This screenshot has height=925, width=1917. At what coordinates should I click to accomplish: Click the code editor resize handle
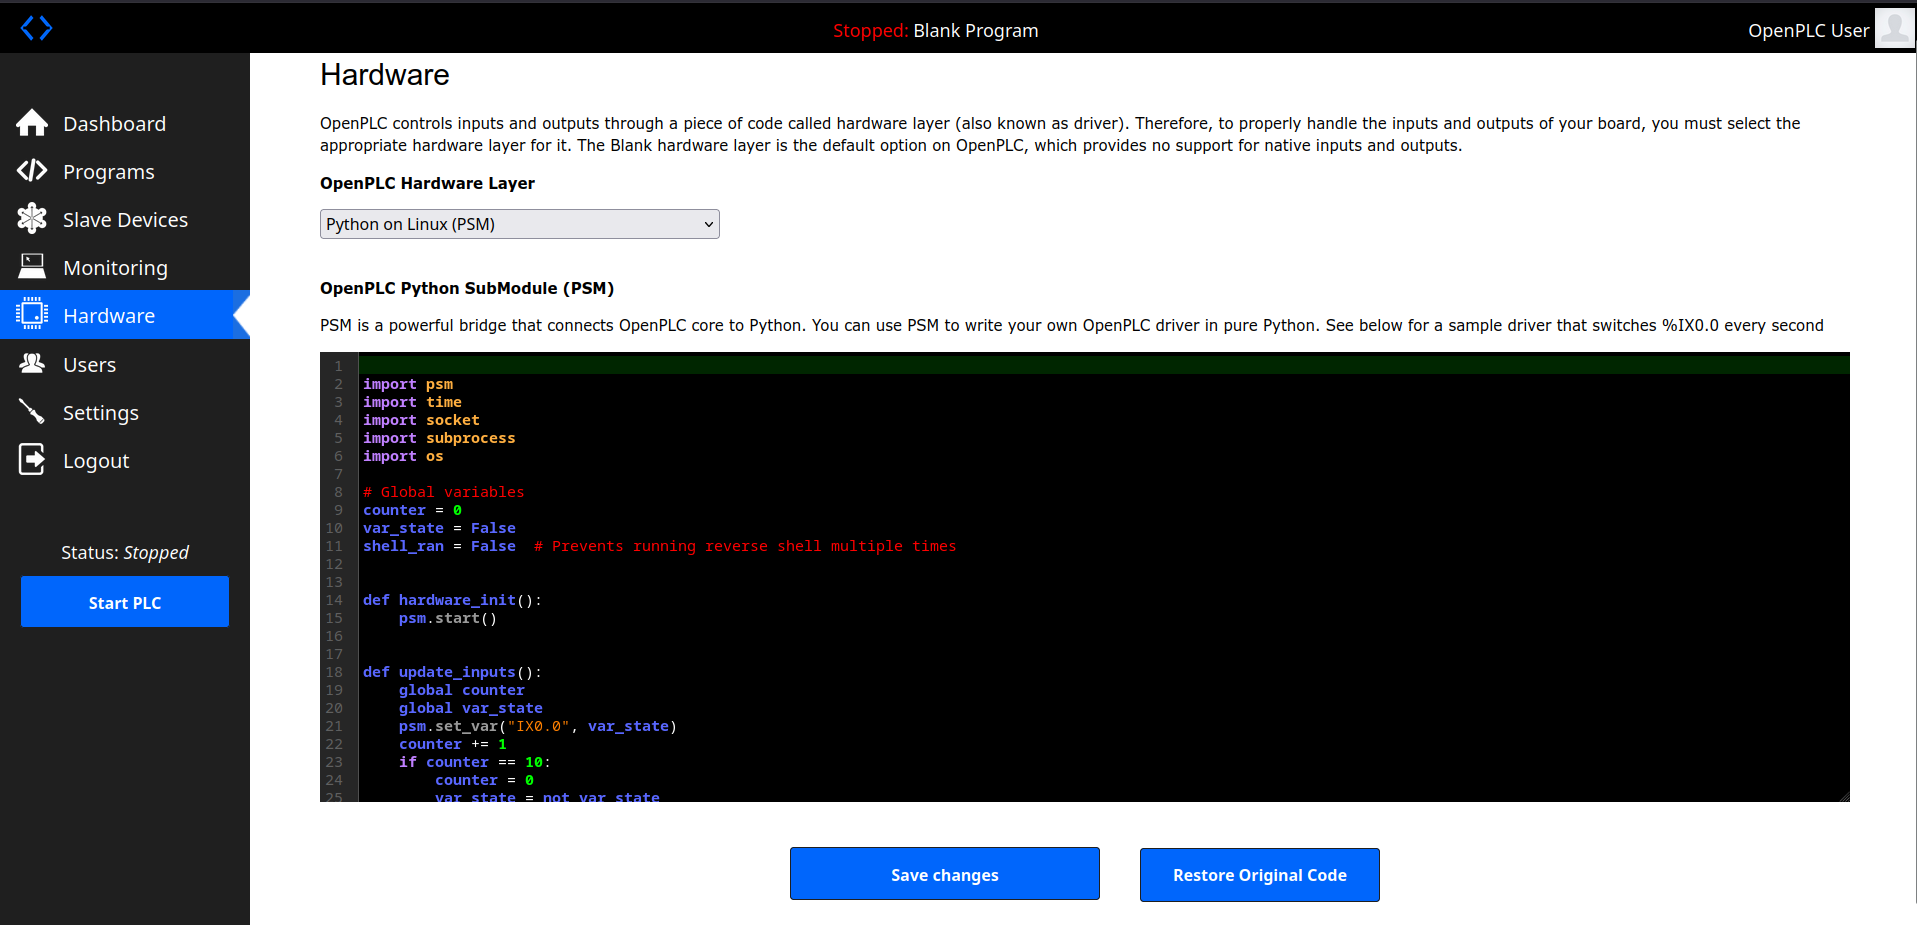tap(1843, 796)
